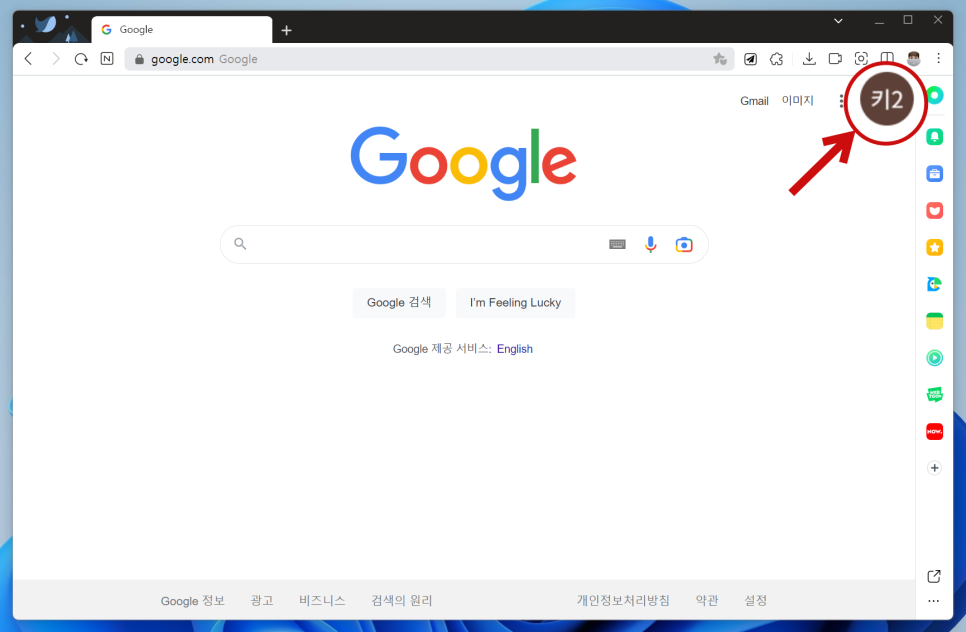Click the video capture toolbar icon
This screenshot has height=632, width=966.
[835, 59]
